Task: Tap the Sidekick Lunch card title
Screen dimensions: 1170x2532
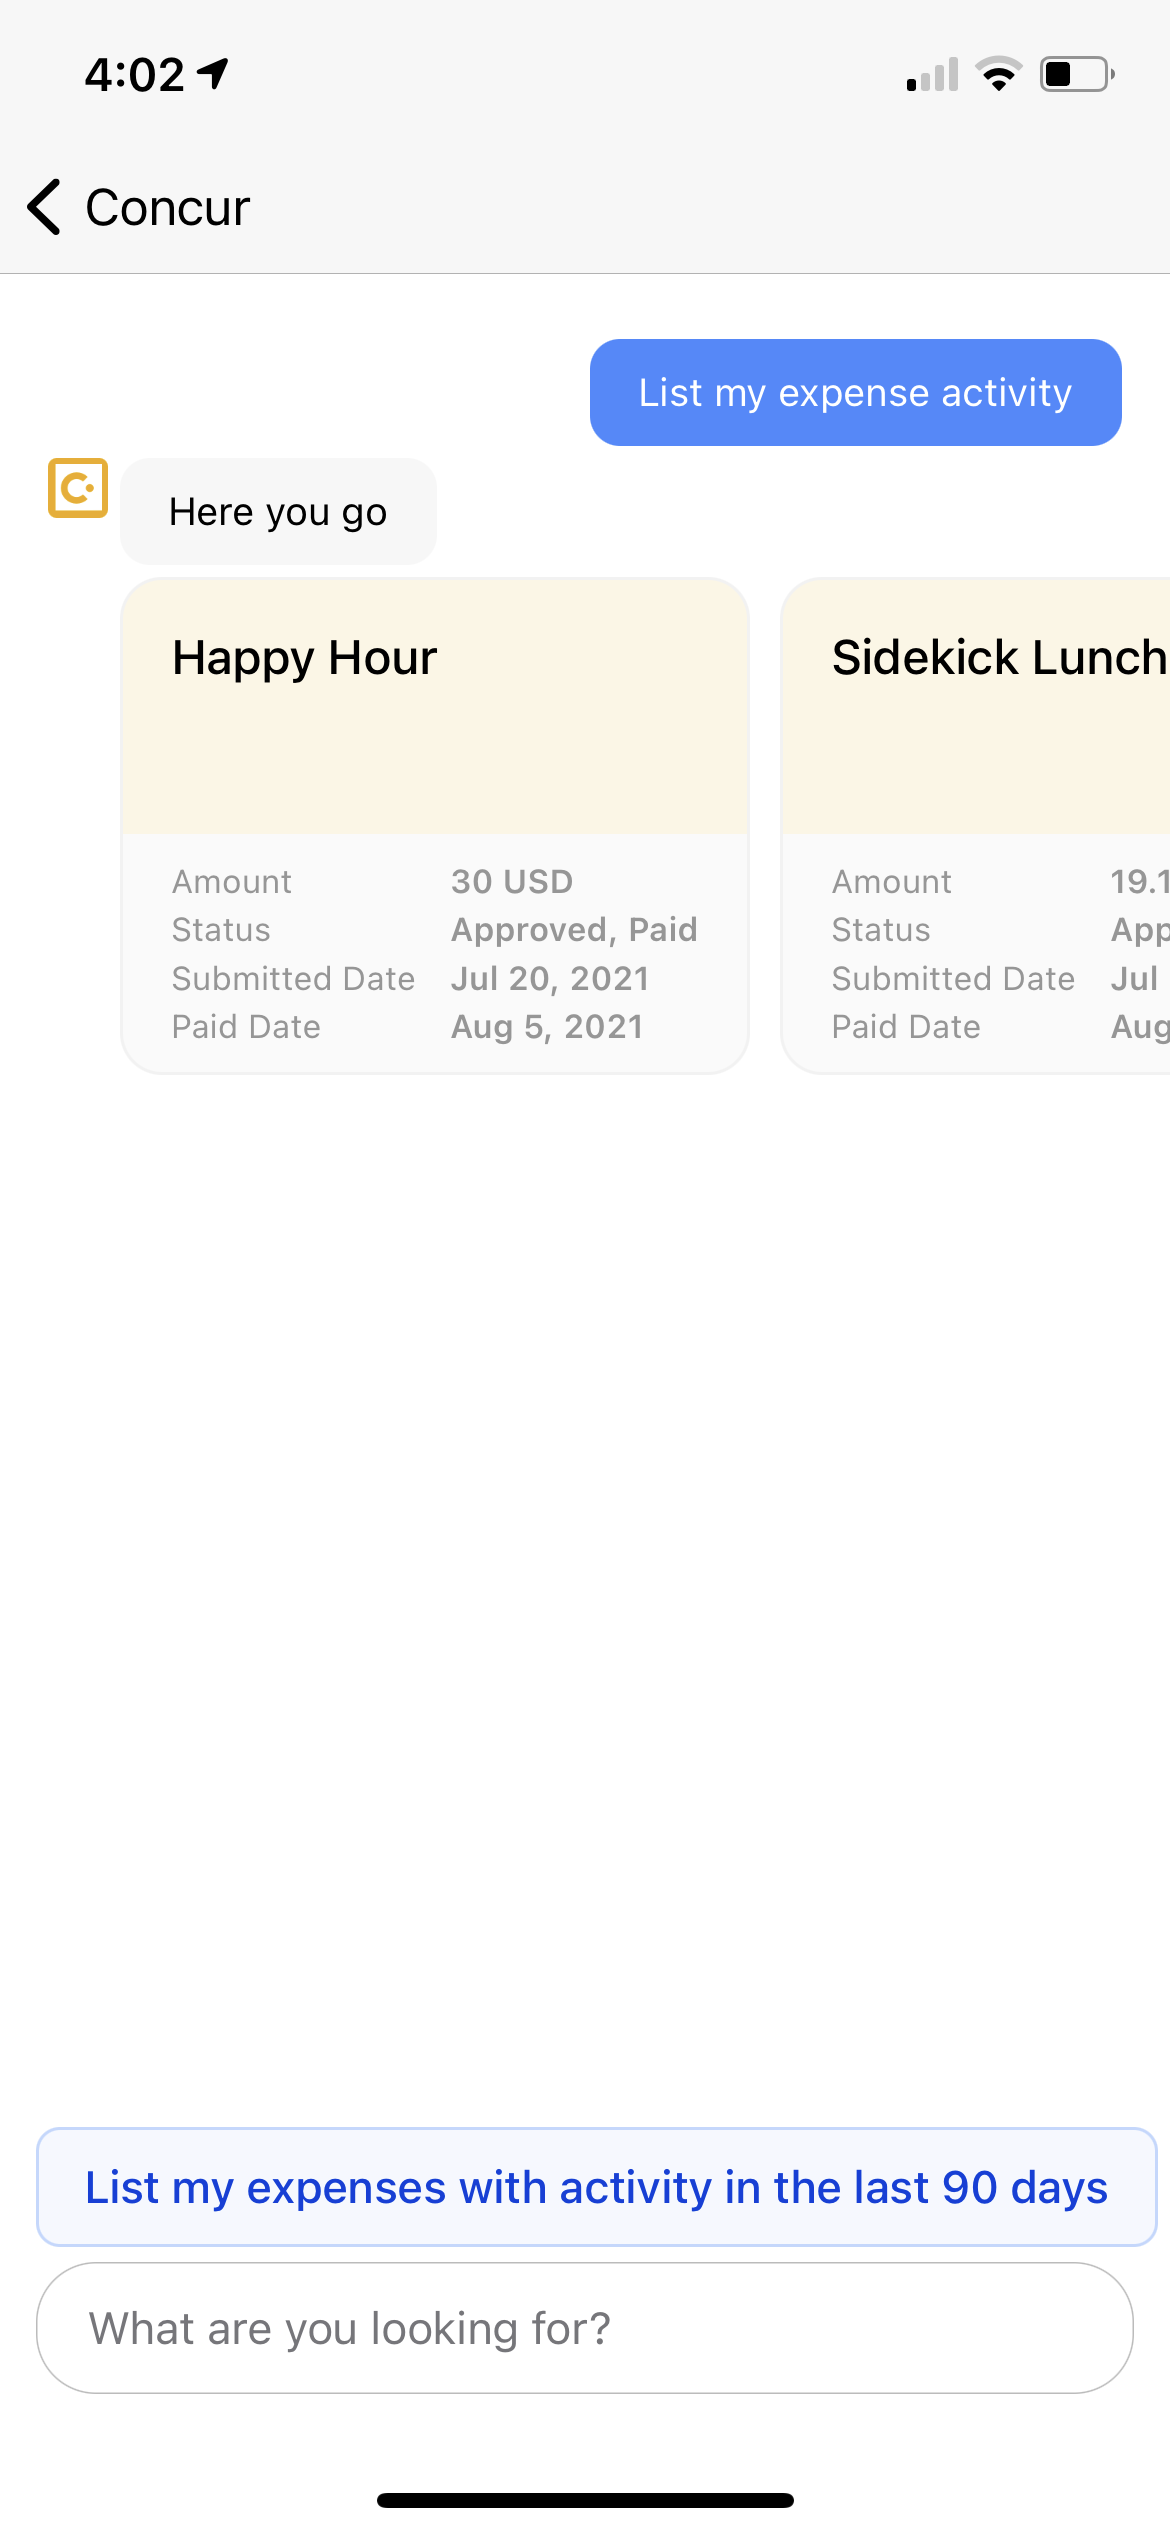Action: [1000, 658]
